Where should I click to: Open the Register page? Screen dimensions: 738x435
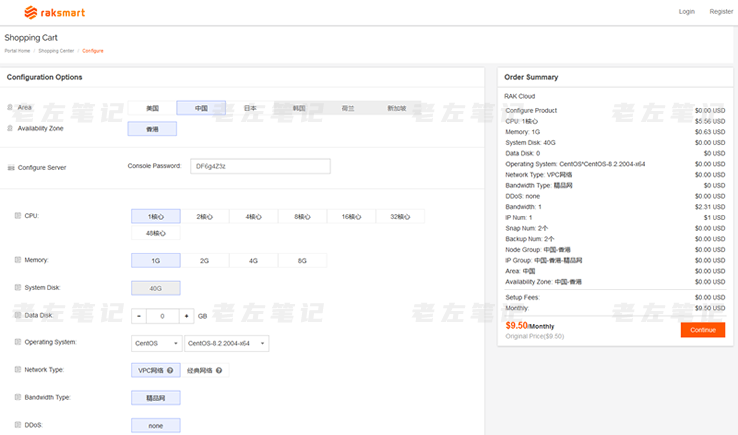pyautogui.click(x=721, y=12)
